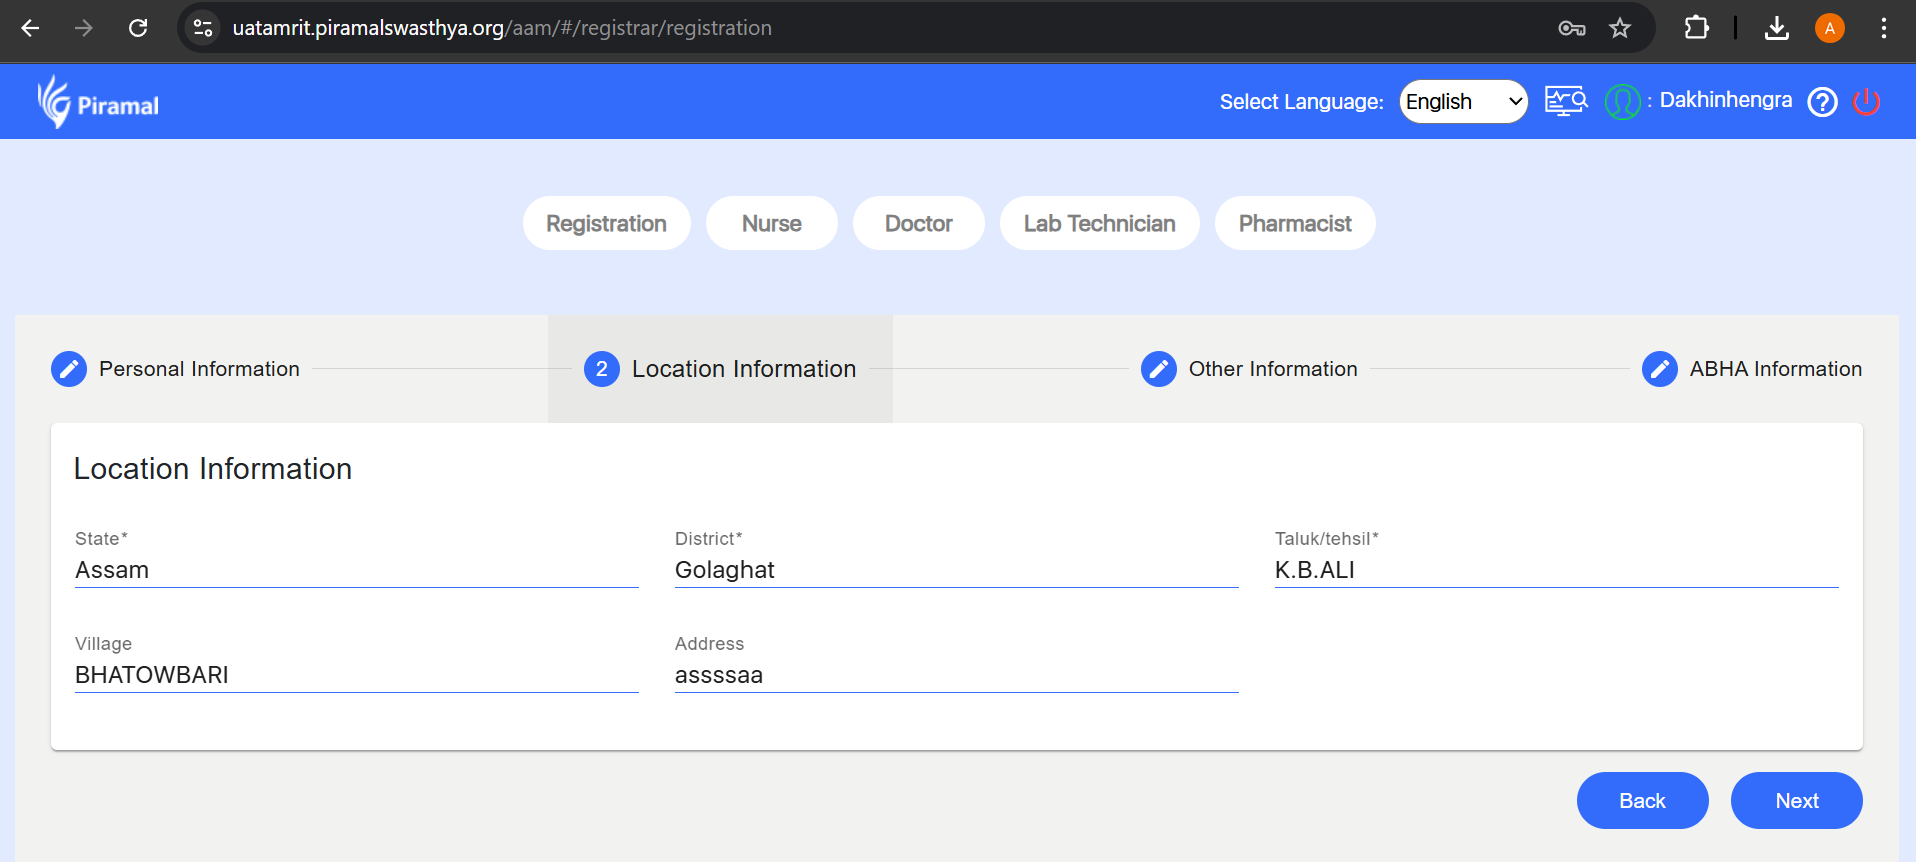The width and height of the screenshot is (1916, 862).
Task: Open the monitor search icon in header
Action: pyautogui.click(x=1565, y=101)
